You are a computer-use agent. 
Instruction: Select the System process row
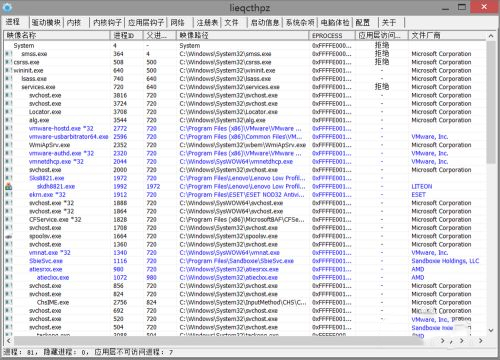(245, 46)
